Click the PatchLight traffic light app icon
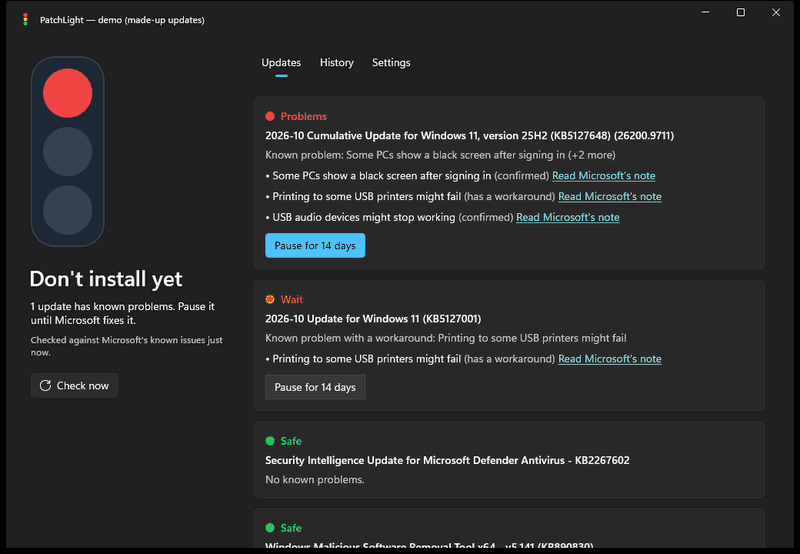The image size is (800, 554). 25,19
